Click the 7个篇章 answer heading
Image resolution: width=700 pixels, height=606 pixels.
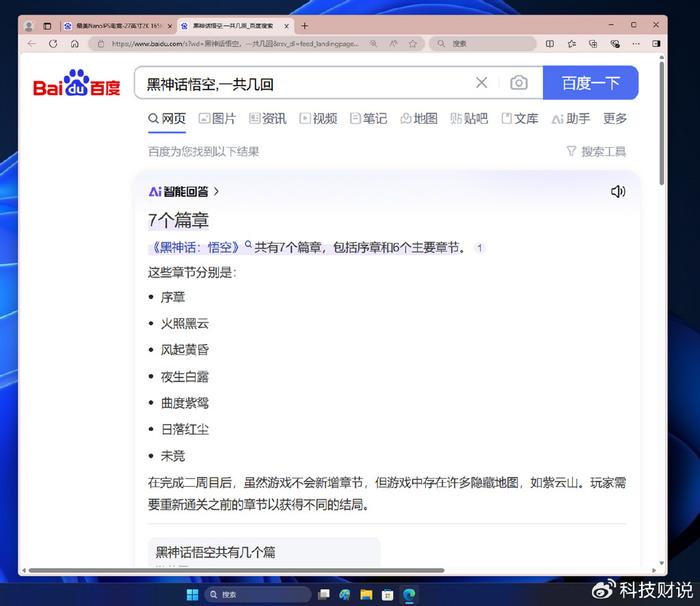(178, 221)
